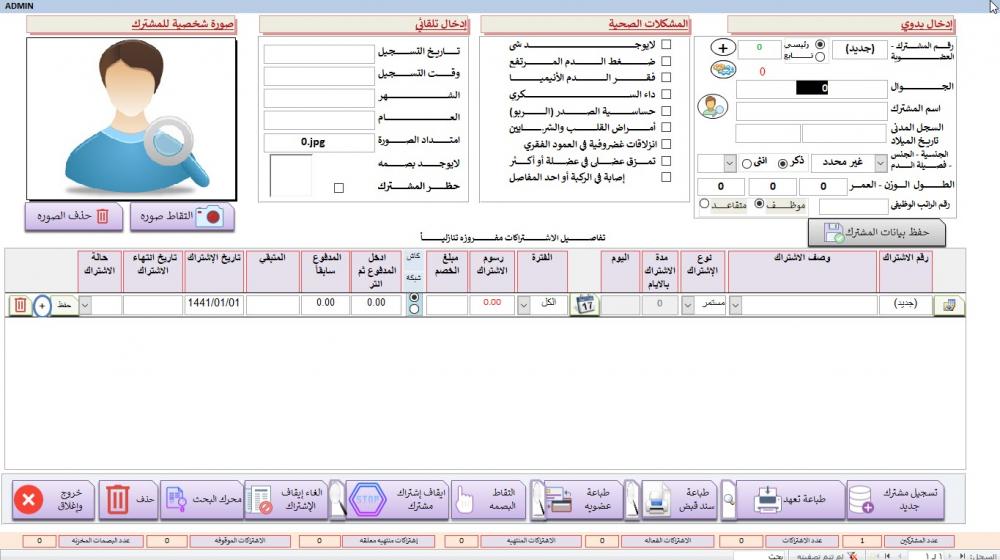Click خروج وإغلاق exit button
The image size is (1000, 560).
click(x=54, y=500)
